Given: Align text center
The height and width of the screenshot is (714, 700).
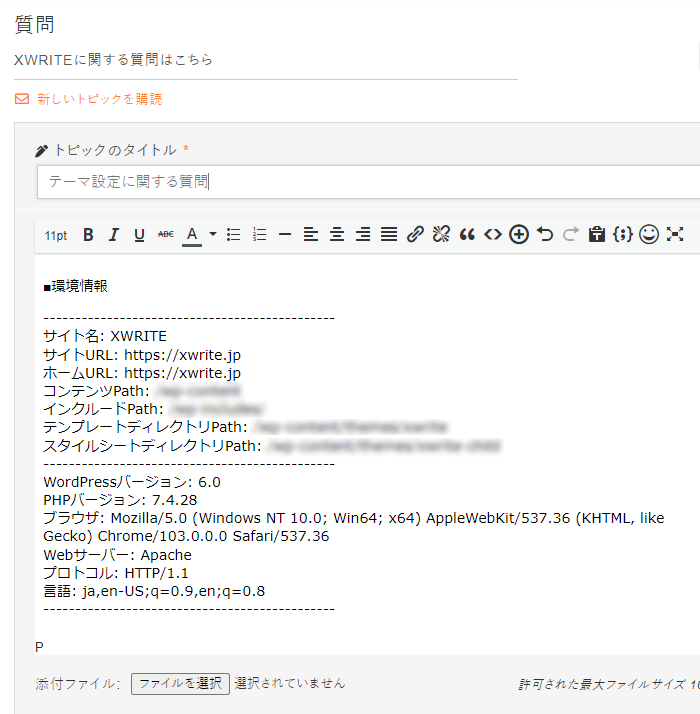Looking at the screenshot, I should tap(337, 235).
